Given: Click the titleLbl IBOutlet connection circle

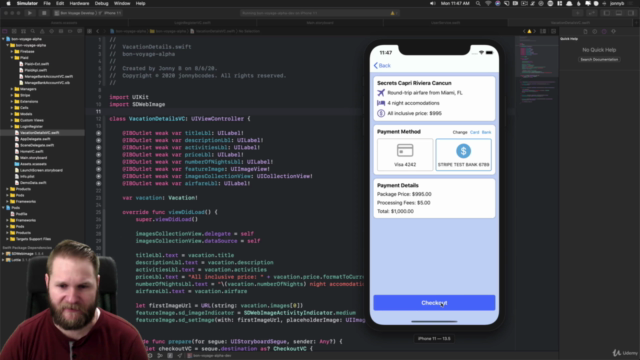Looking at the screenshot, I should click(98, 133).
